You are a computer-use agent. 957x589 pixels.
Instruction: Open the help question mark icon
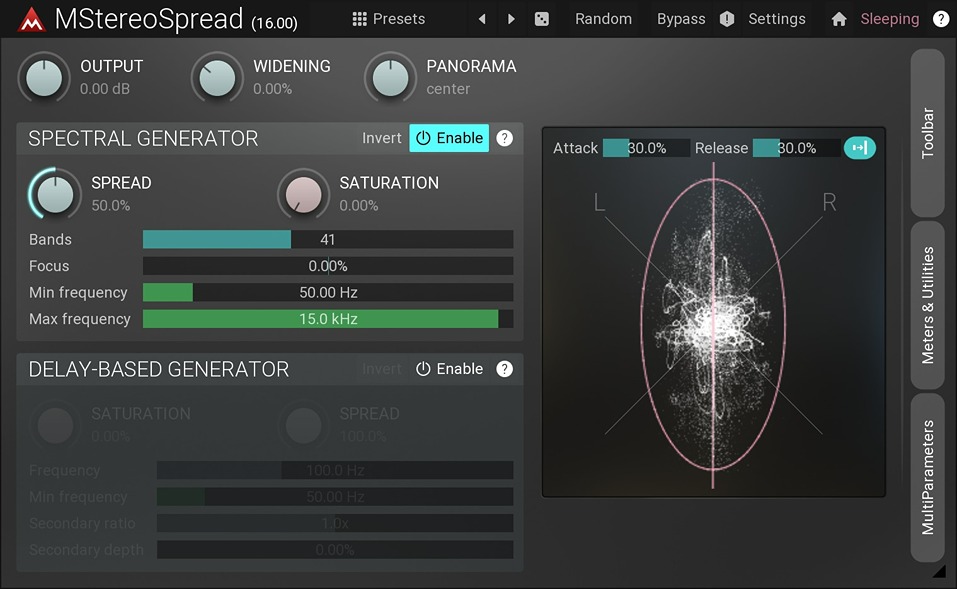940,18
